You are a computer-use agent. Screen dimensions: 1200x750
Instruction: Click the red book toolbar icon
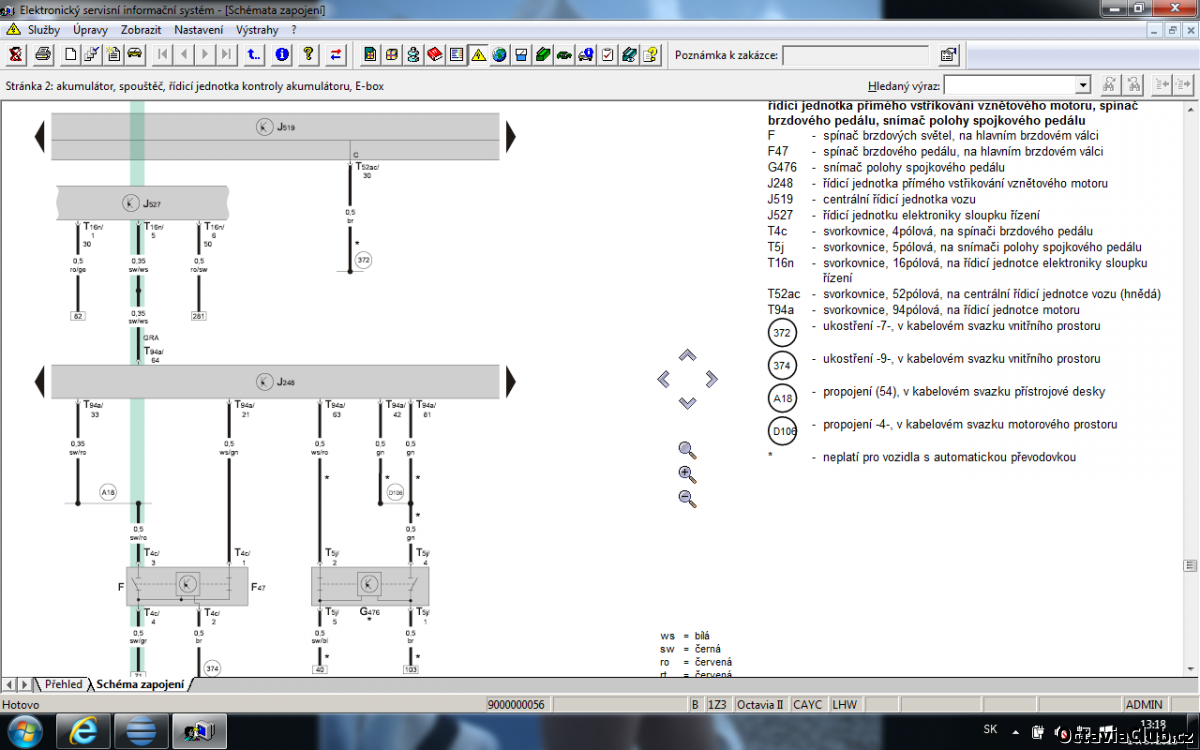click(x=434, y=55)
